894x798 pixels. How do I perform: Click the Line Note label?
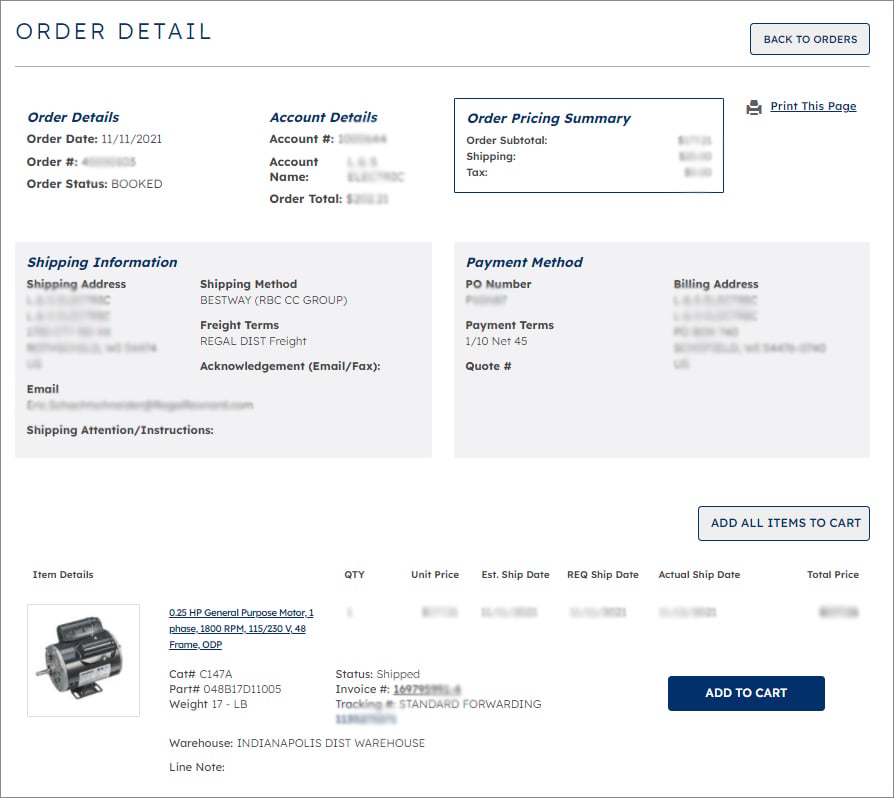tap(197, 767)
